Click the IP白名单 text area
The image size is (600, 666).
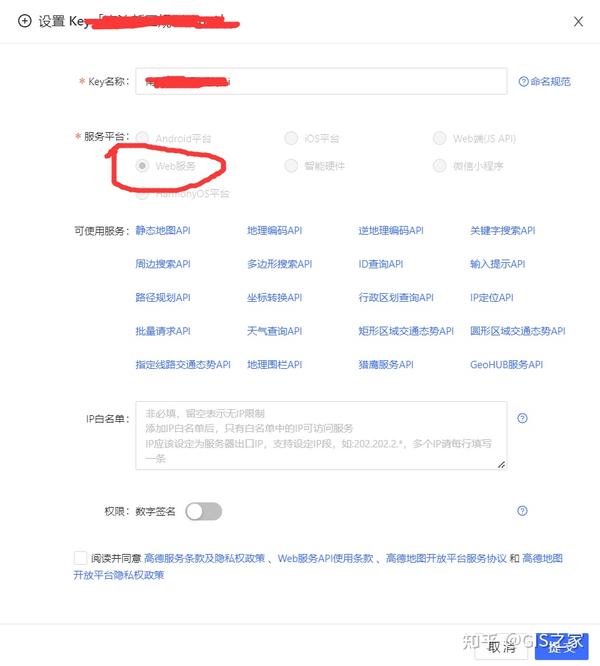tap(321, 435)
